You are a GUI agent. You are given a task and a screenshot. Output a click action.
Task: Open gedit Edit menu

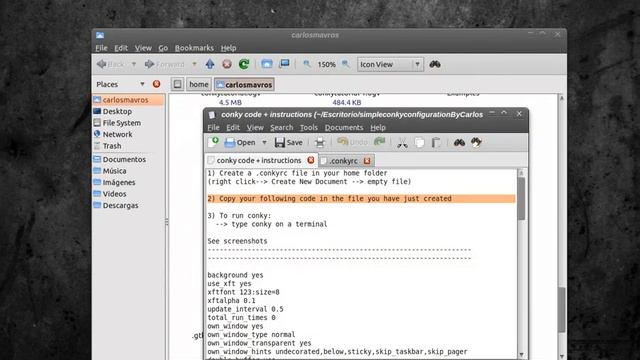(x=233, y=127)
